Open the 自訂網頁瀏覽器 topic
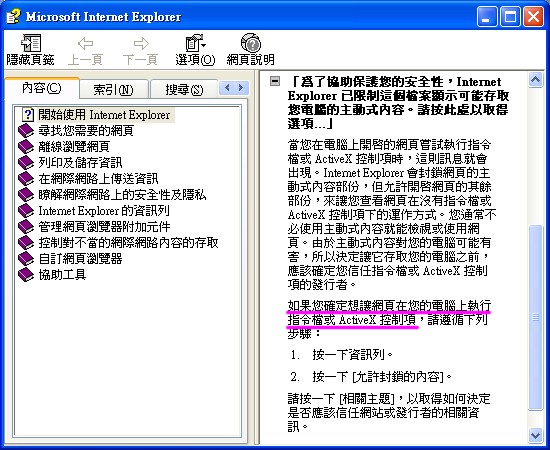The height and width of the screenshot is (450, 550). pos(80,259)
